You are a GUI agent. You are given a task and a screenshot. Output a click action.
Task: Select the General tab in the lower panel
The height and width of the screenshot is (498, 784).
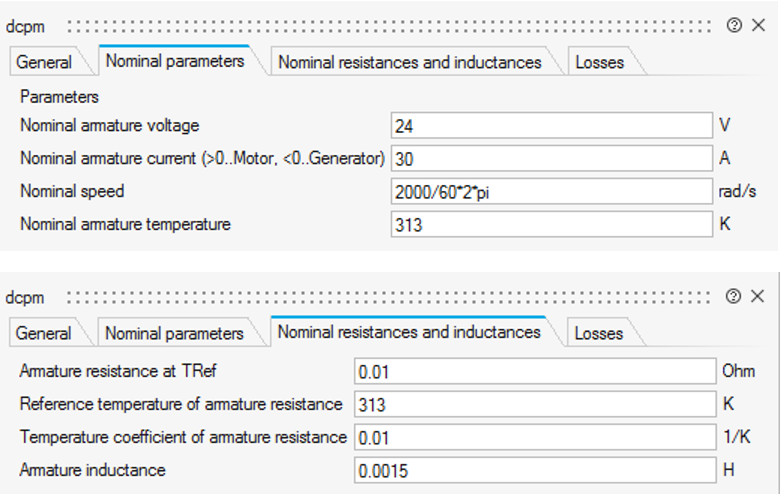coord(44,333)
